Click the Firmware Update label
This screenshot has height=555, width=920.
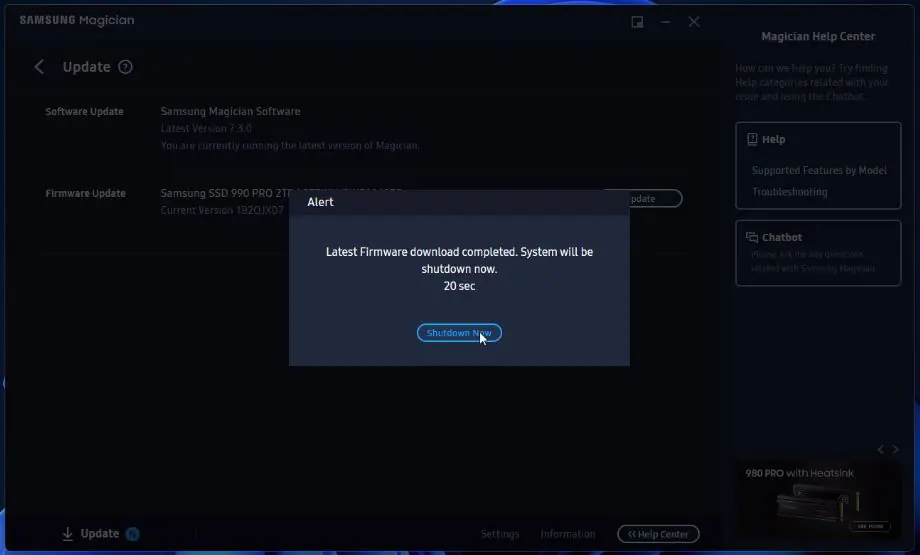86,193
